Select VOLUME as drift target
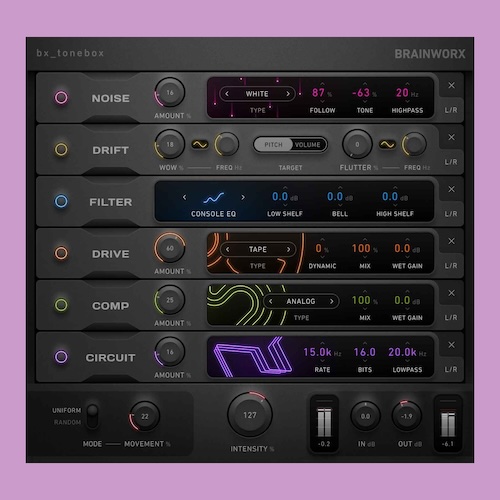500x500 pixels. click(308, 145)
